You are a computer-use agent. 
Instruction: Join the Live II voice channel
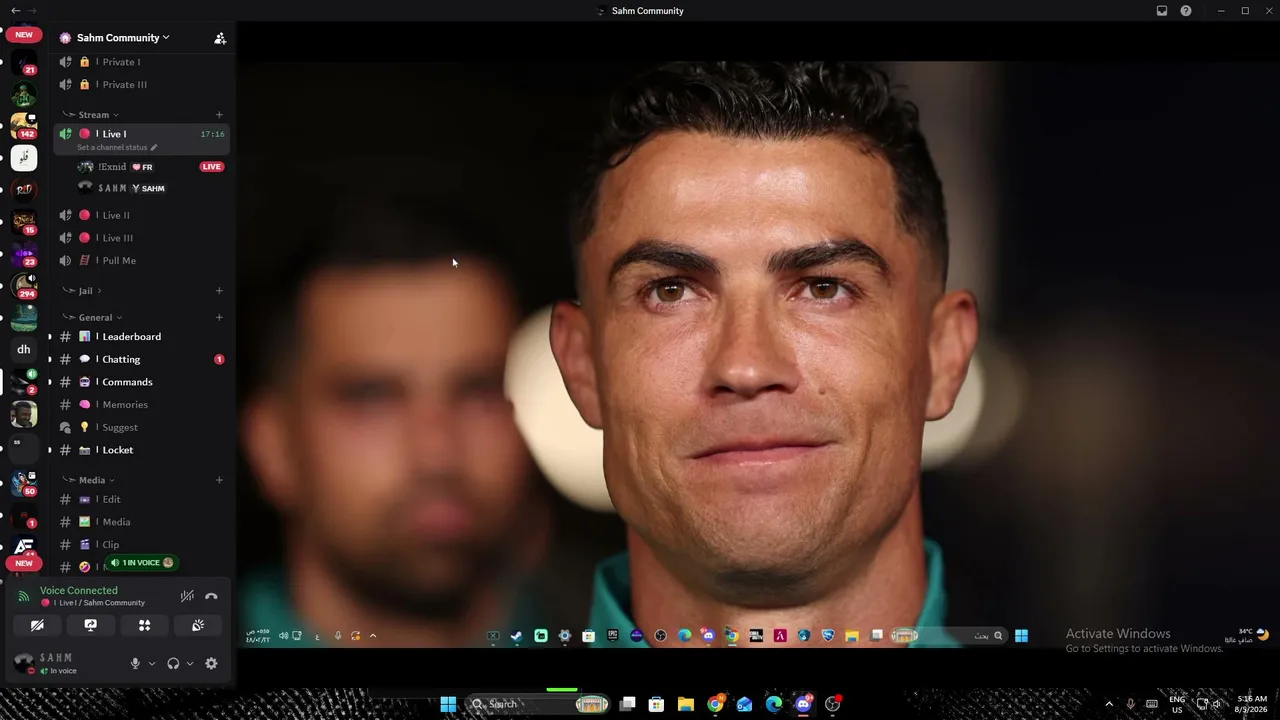[x=141, y=215]
